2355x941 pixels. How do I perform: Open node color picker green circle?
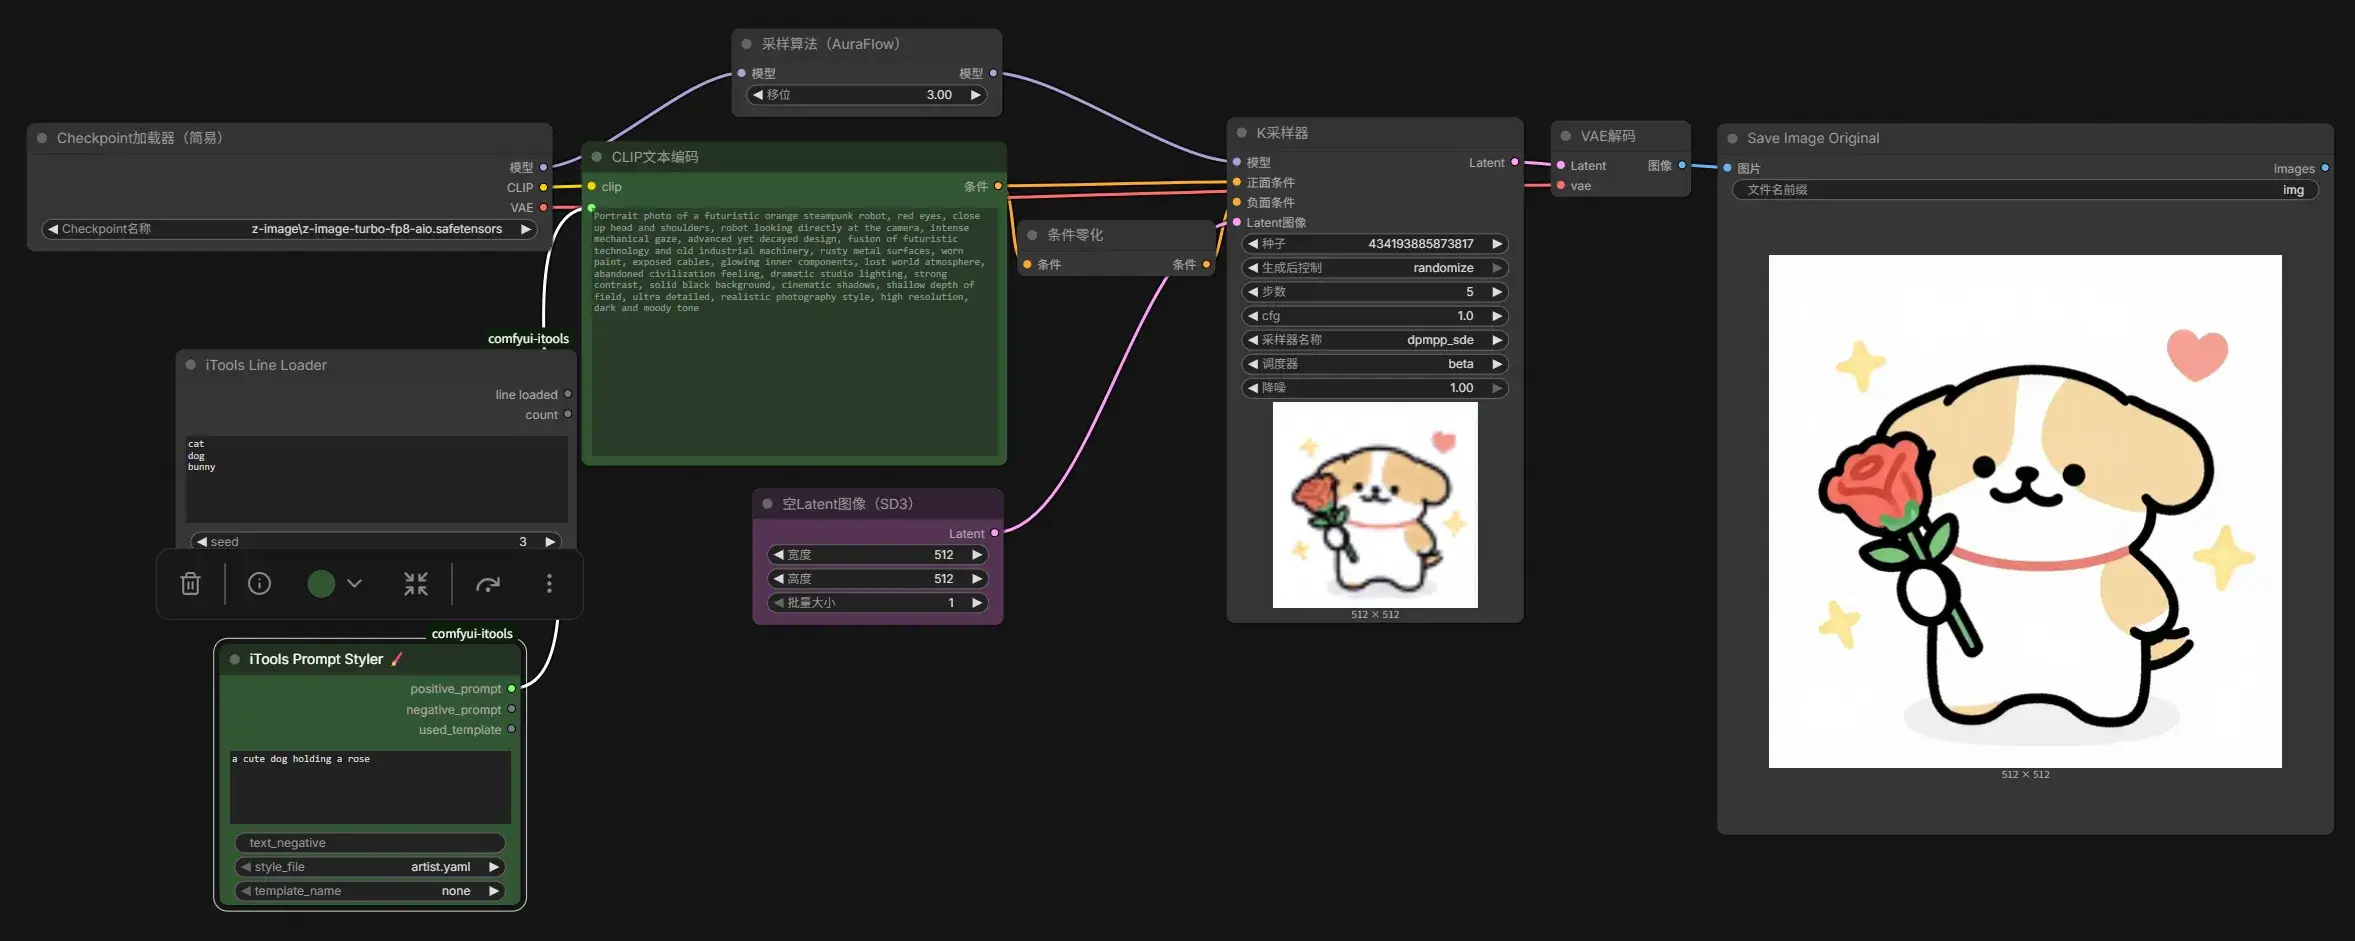pos(321,583)
